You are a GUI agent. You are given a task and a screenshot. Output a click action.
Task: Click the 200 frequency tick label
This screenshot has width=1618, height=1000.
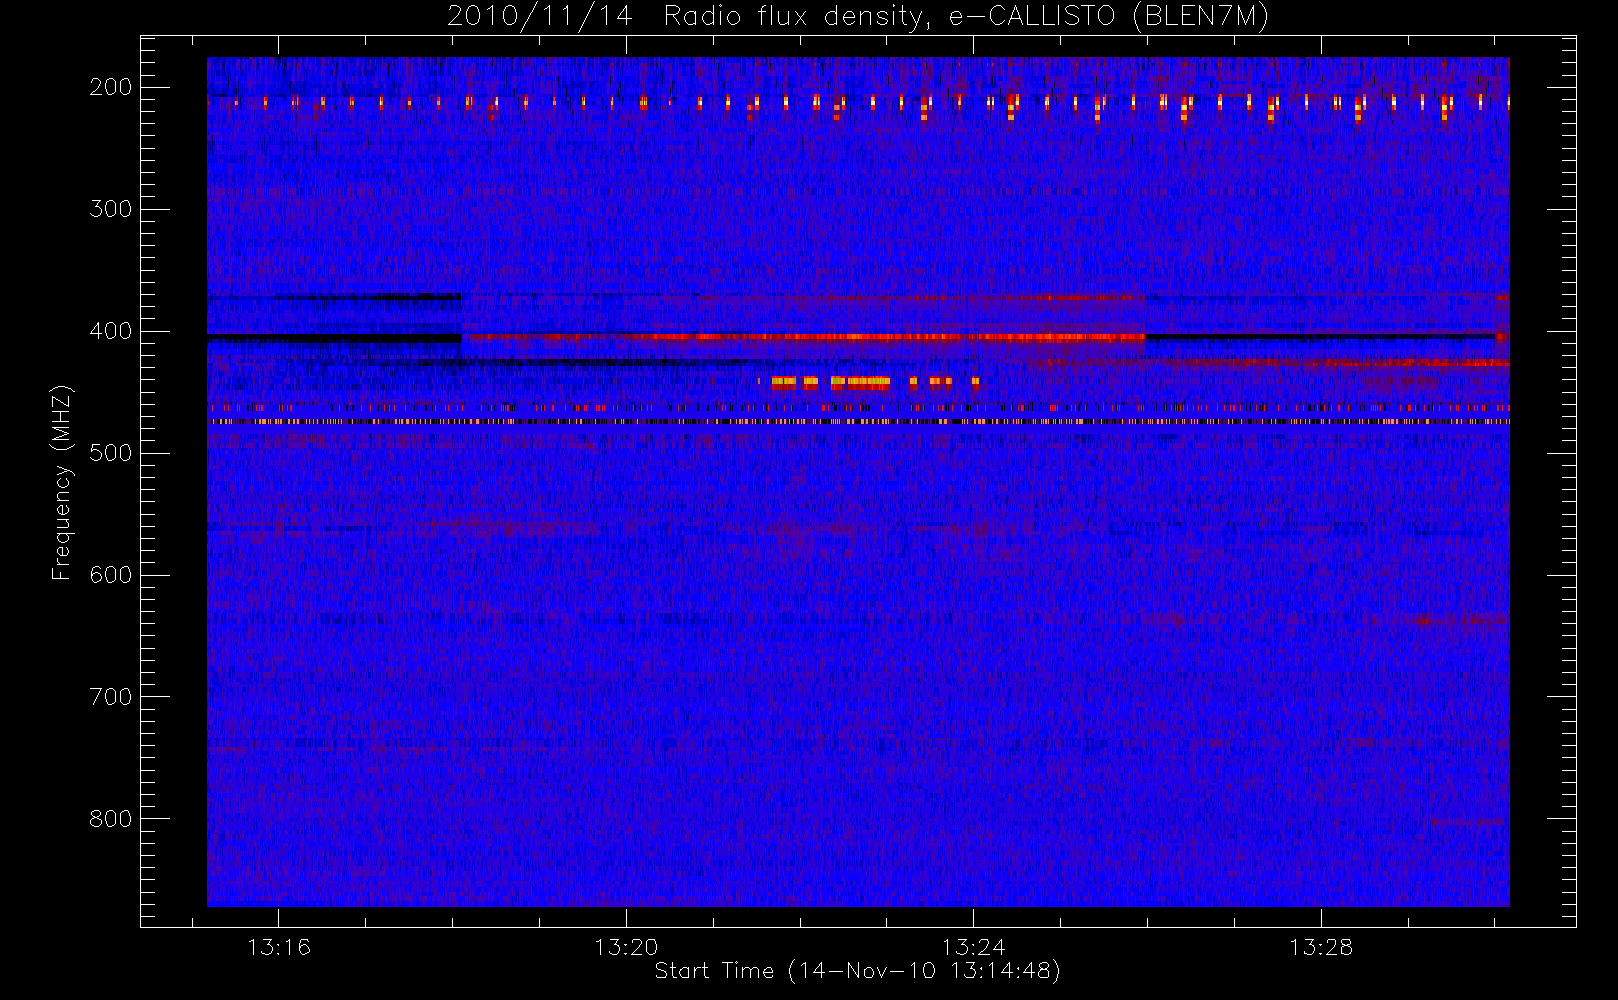pyautogui.click(x=111, y=87)
